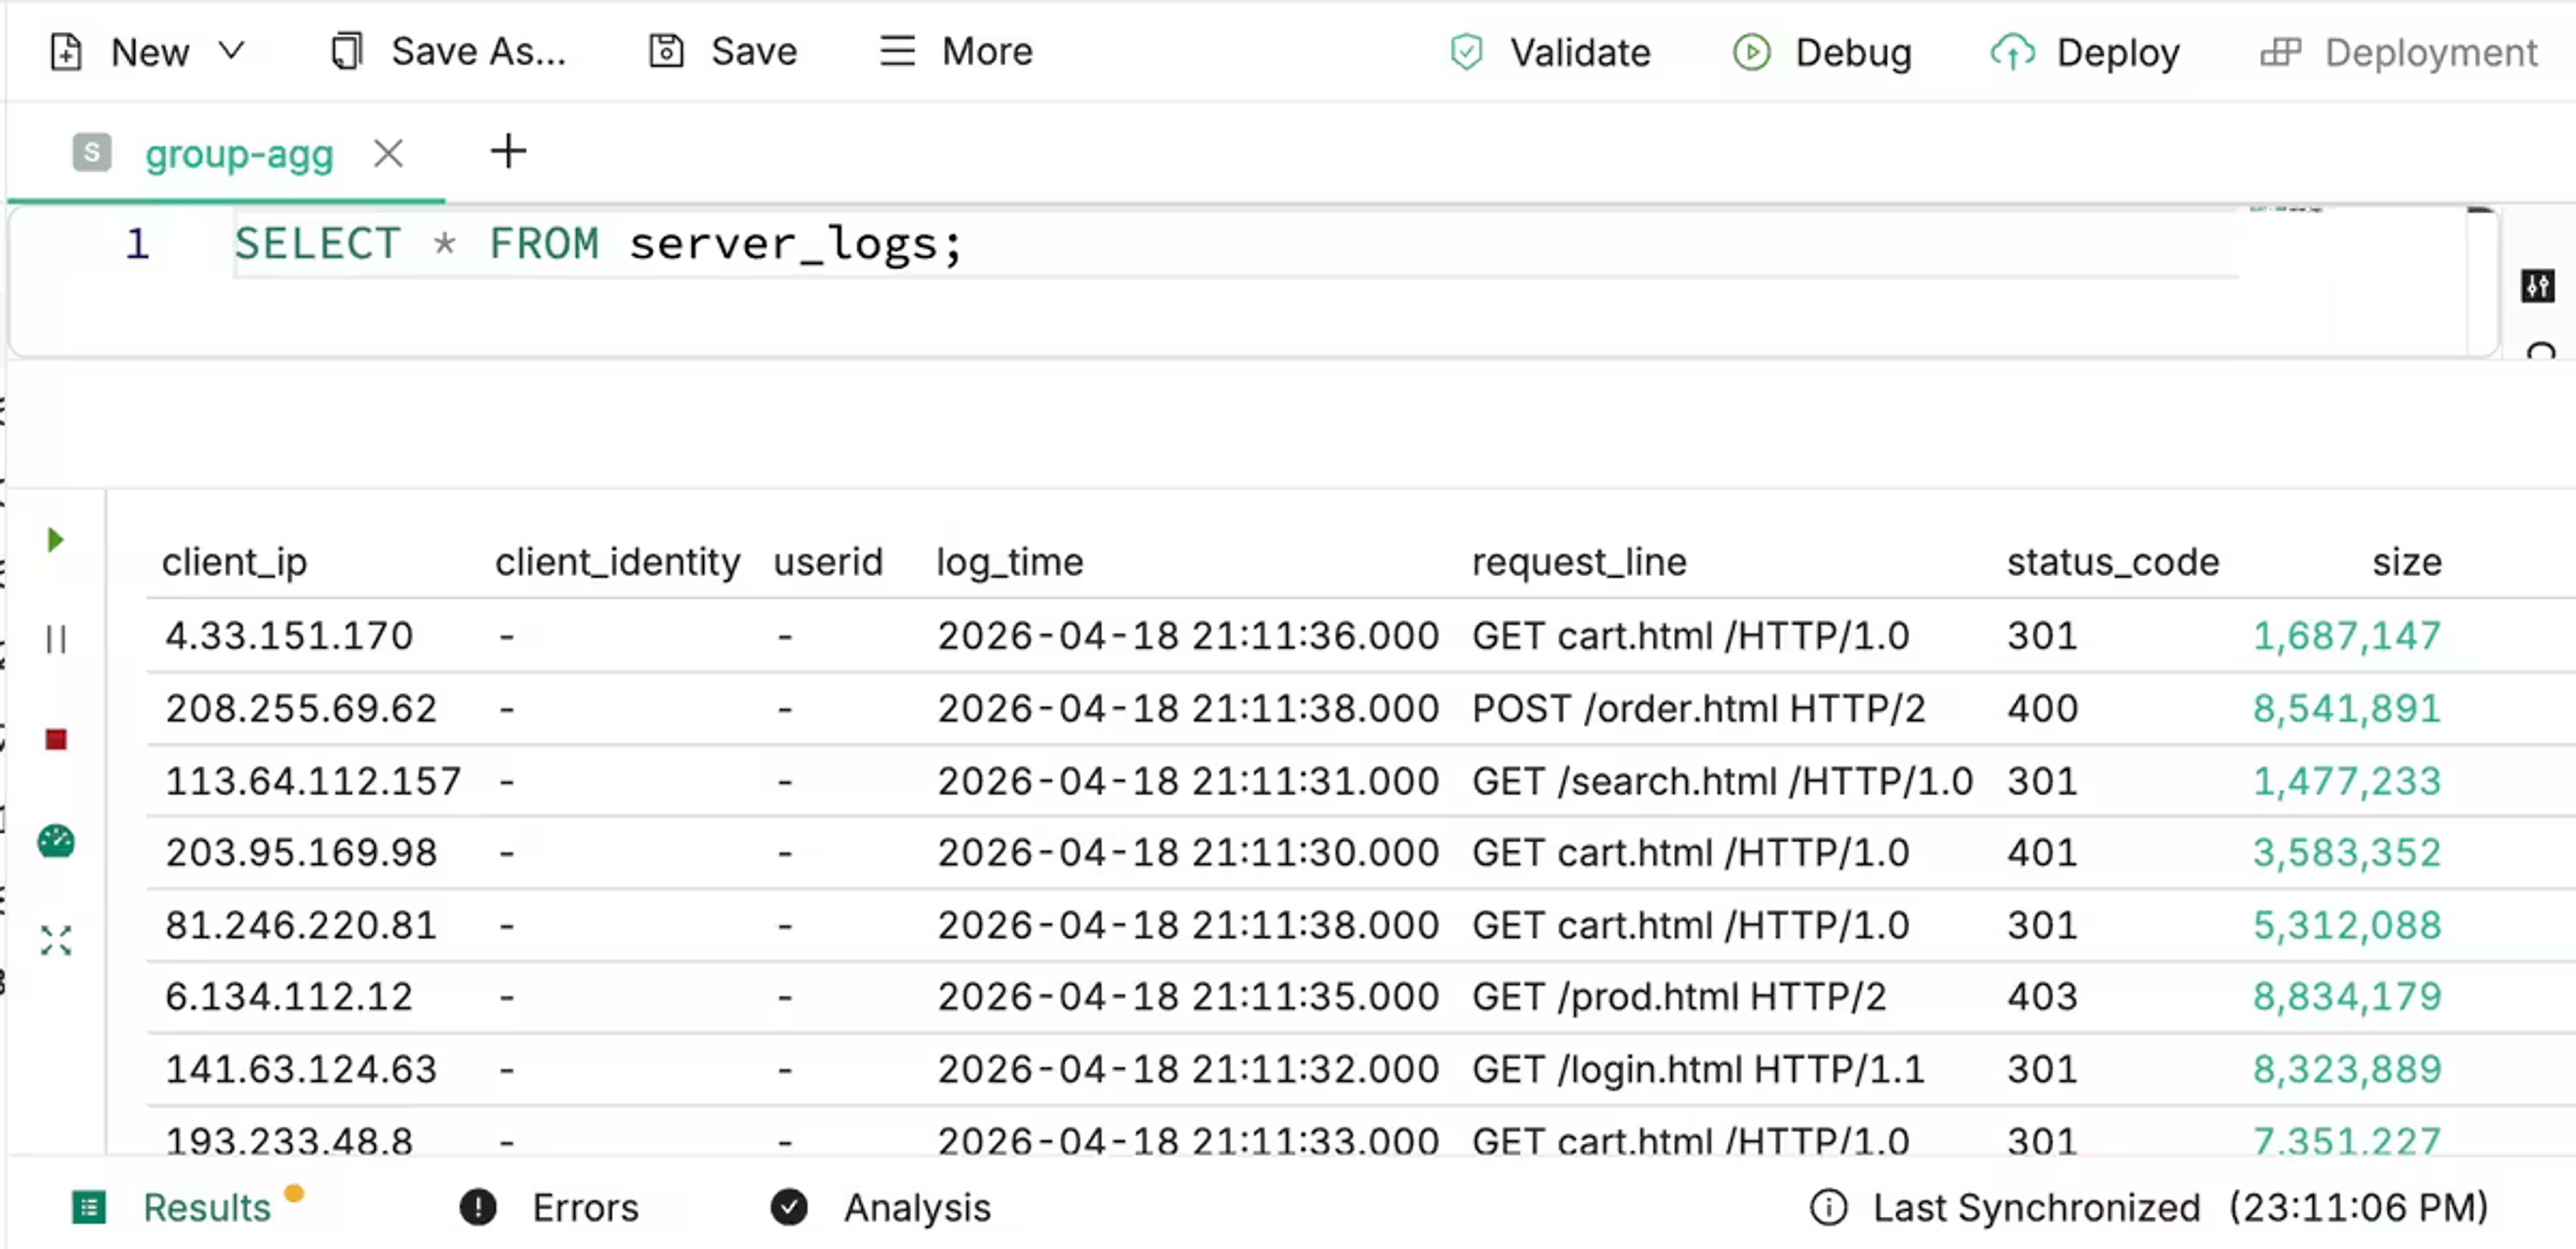Screen dimensions: 2576x1249
Task: Add a new editor tab
Action: [x=508, y=152]
